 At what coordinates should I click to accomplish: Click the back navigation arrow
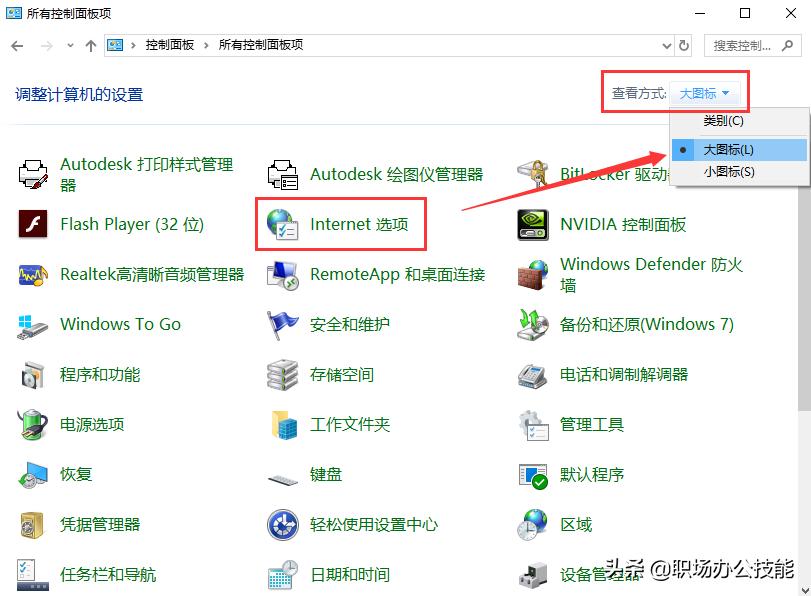16,45
